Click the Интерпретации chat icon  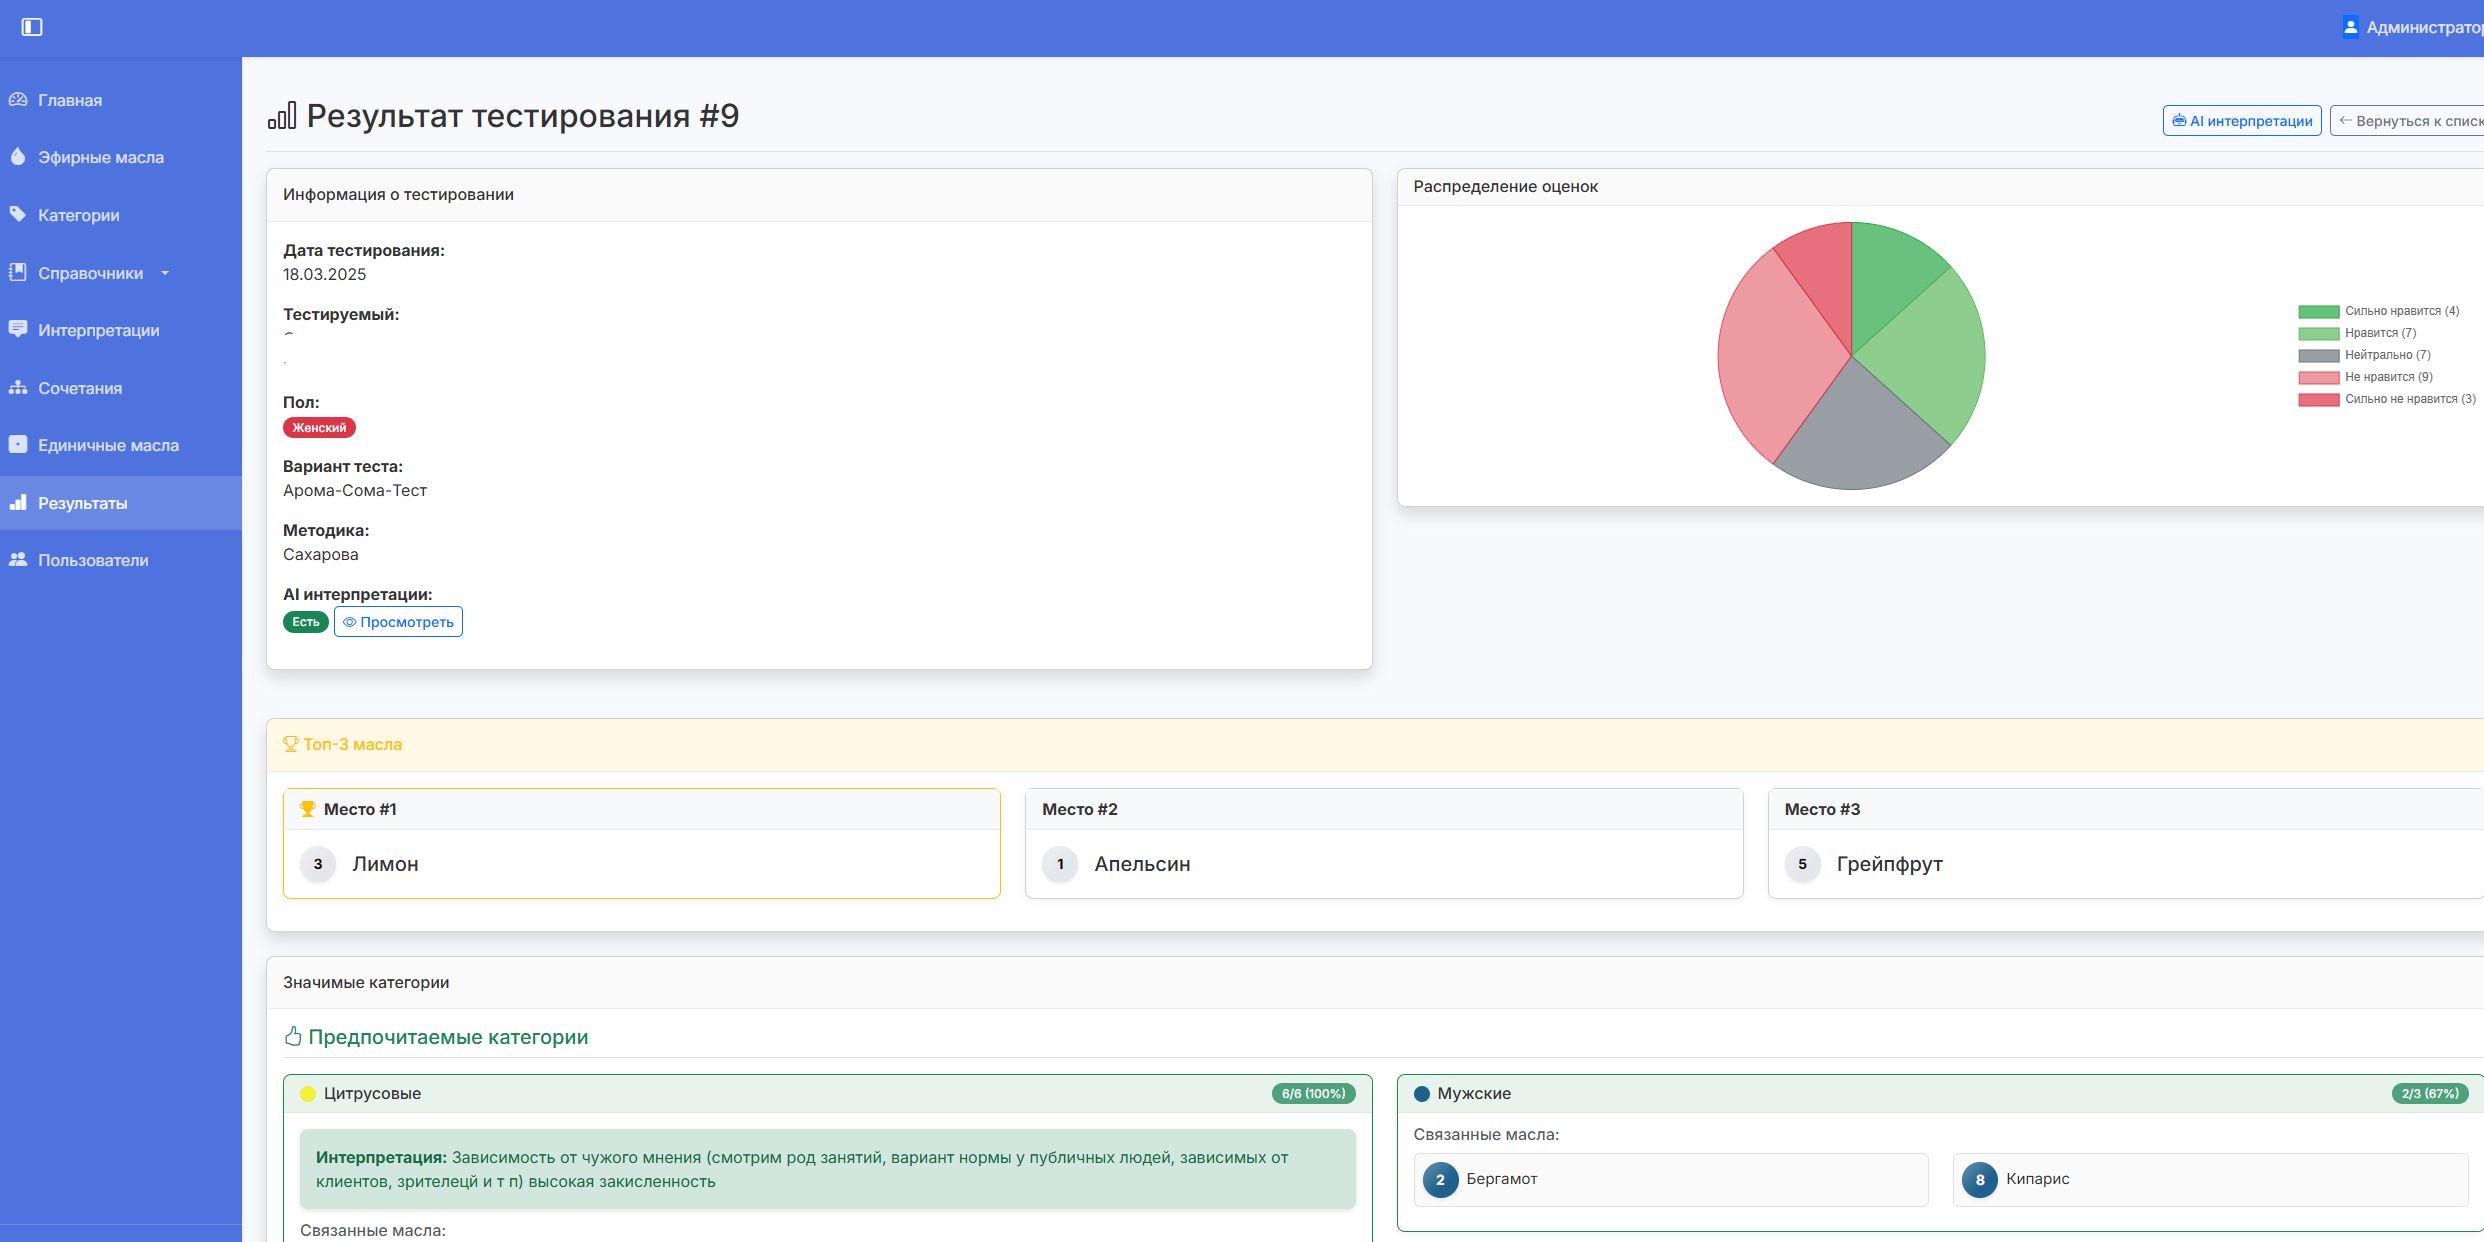coord(18,329)
